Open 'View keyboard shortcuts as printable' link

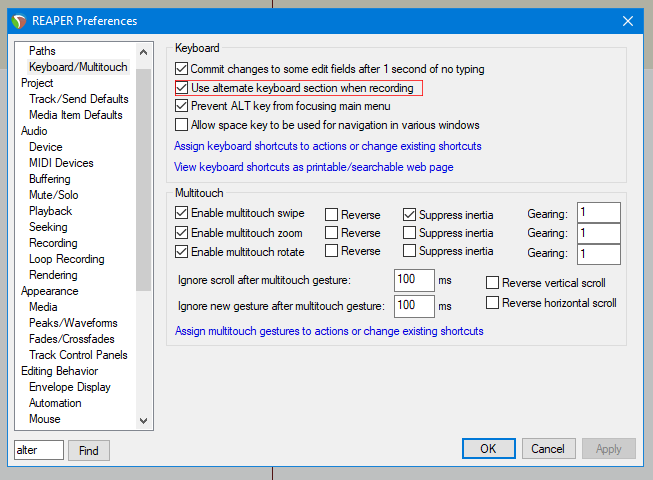(313, 167)
